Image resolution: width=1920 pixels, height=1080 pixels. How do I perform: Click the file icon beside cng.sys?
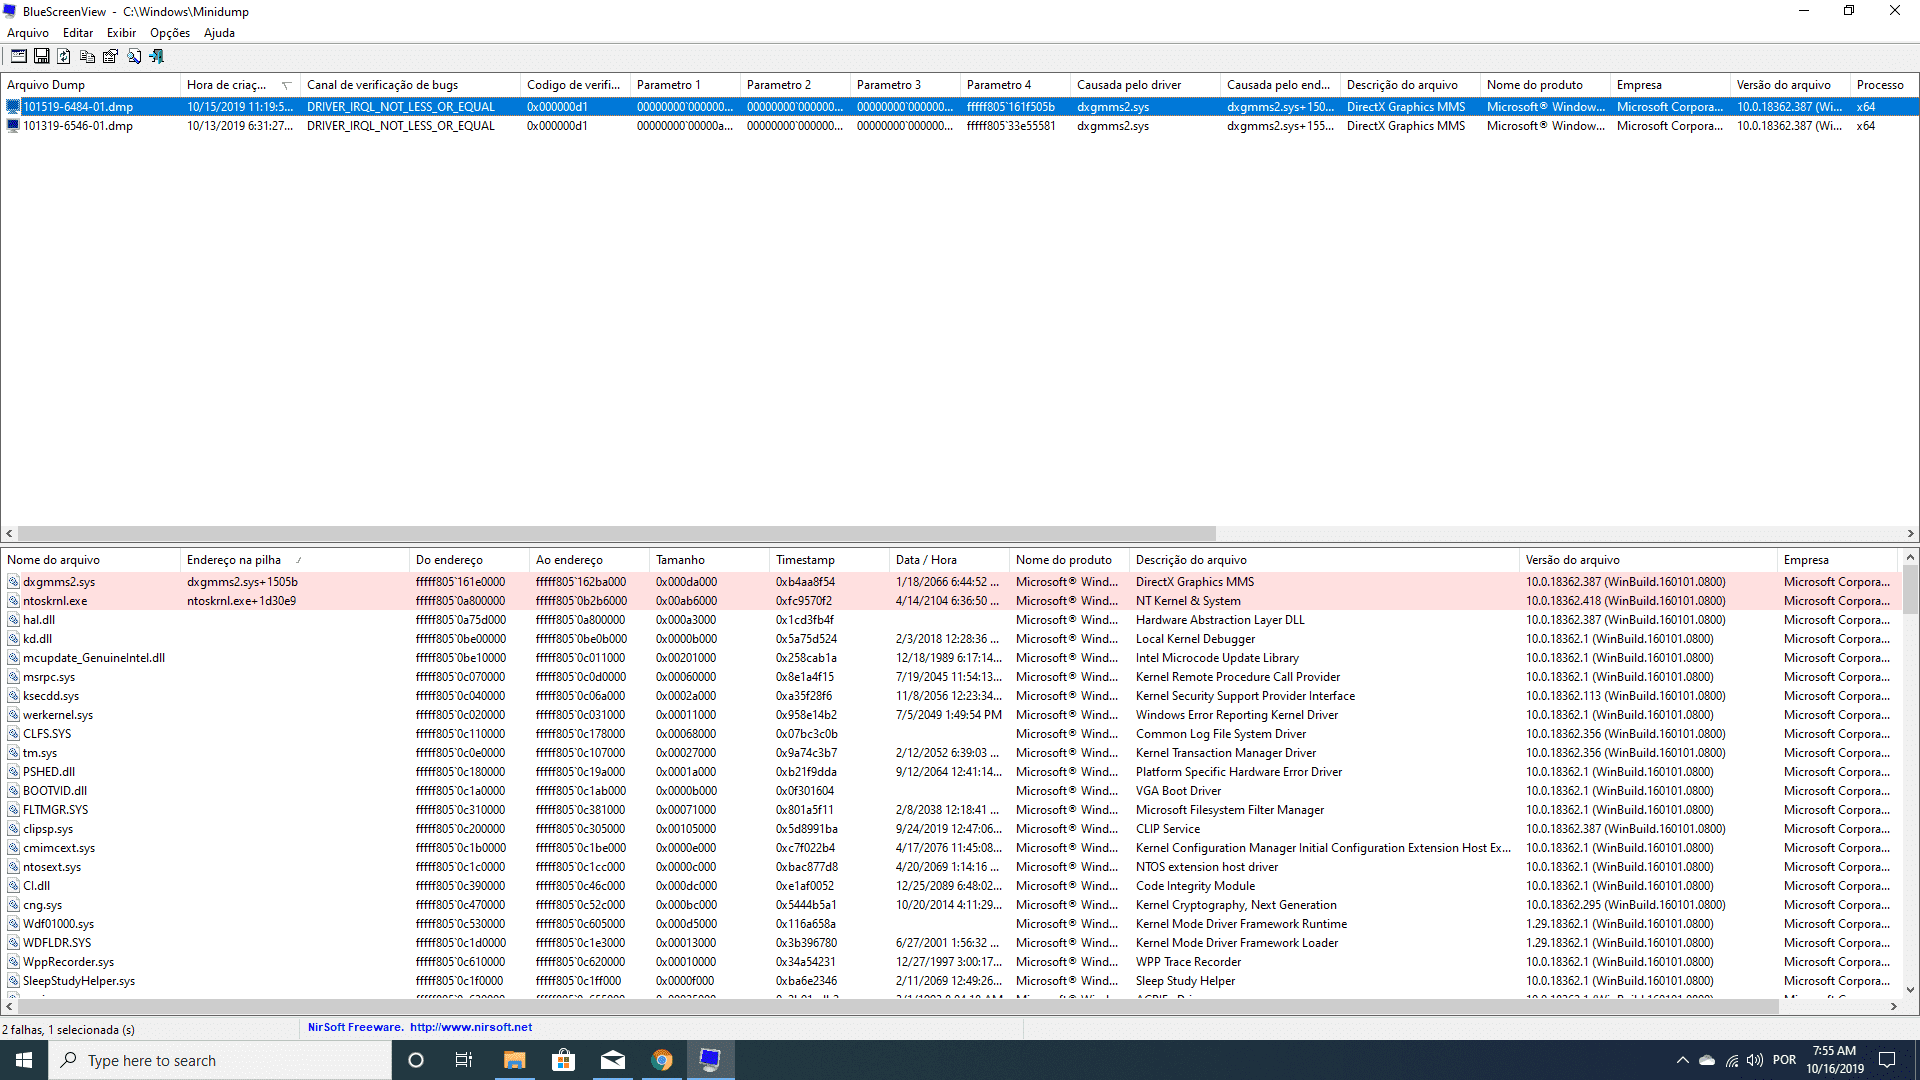(14, 905)
